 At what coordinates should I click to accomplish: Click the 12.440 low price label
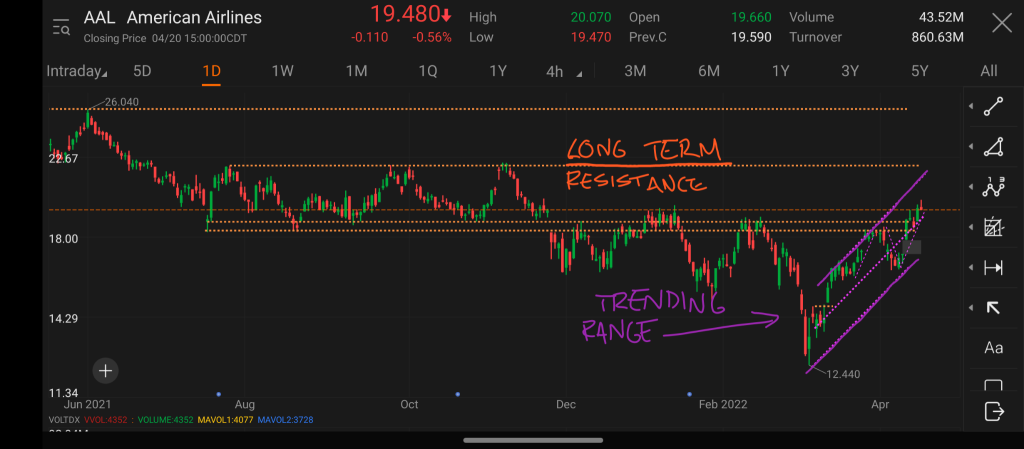click(843, 374)
